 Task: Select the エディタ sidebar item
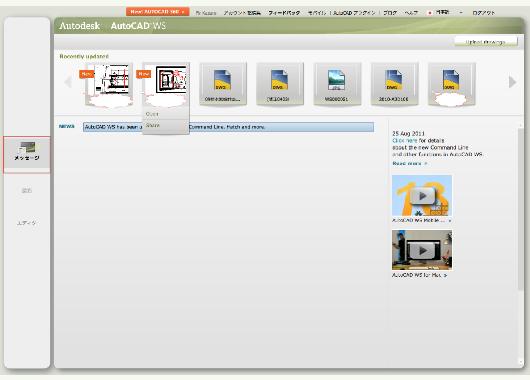27,223
